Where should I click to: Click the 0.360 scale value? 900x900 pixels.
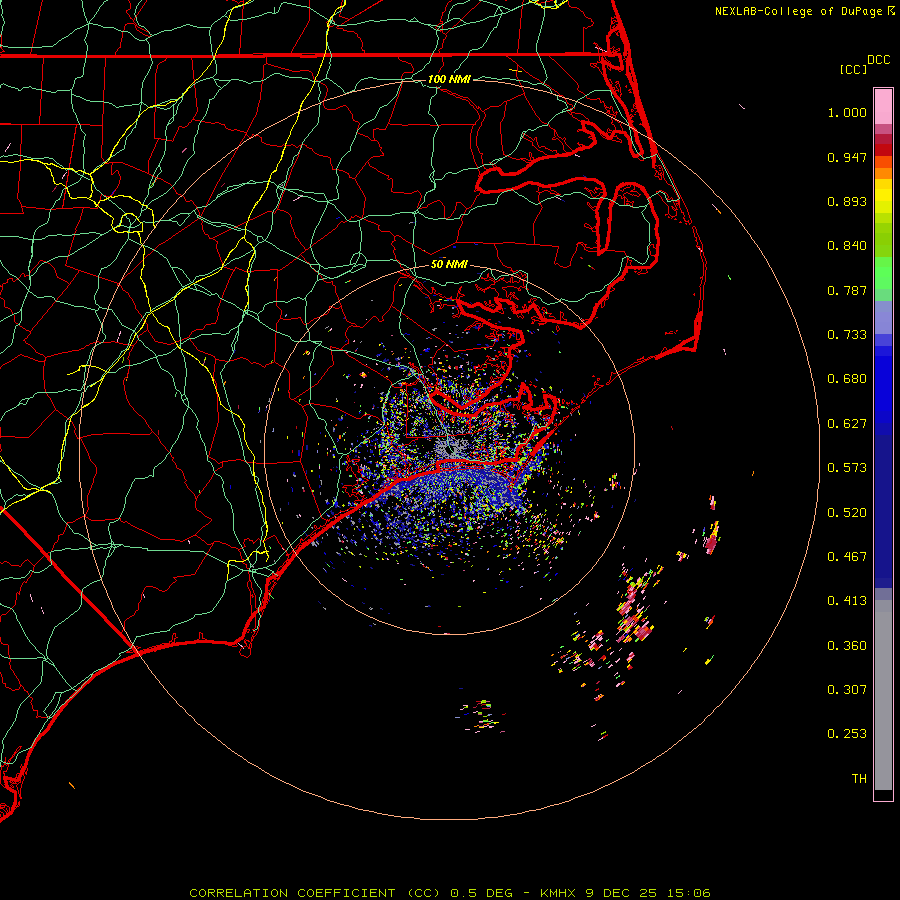coord(847,646)
